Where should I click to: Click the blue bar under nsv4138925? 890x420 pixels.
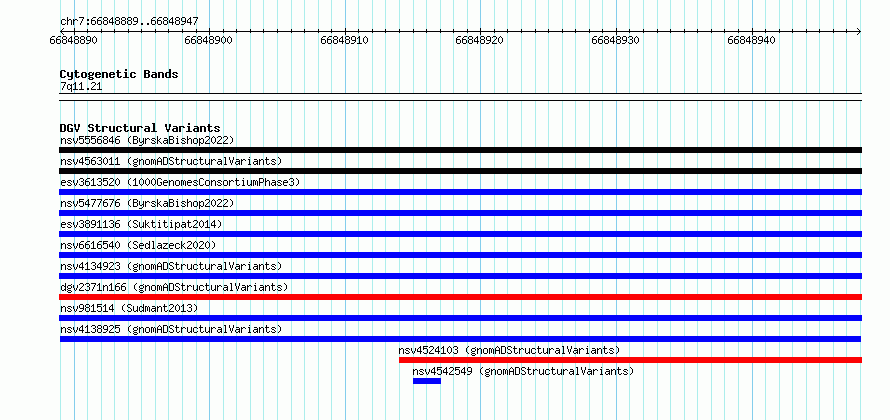point(460,339)
